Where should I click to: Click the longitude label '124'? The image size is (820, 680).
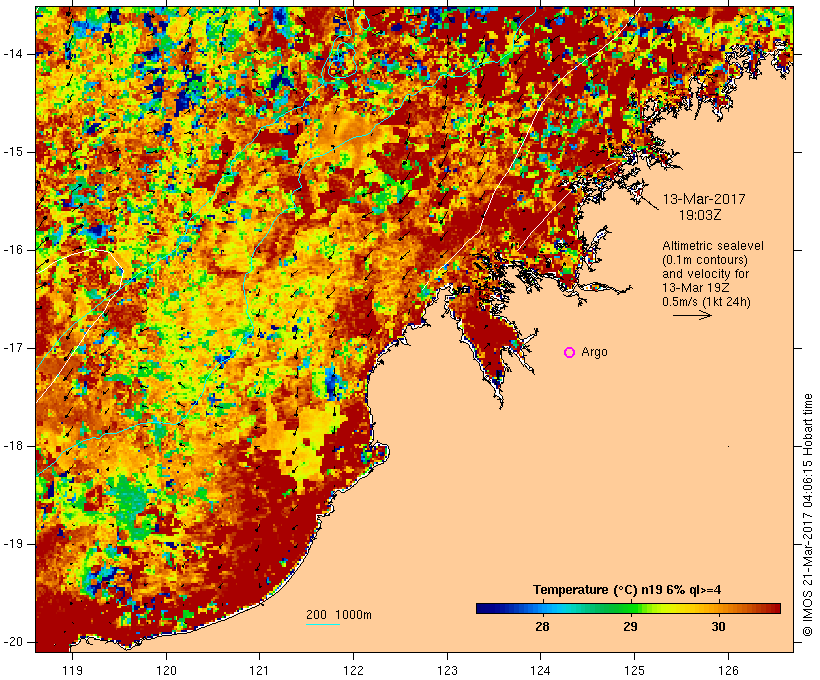(x=541, y=670)
